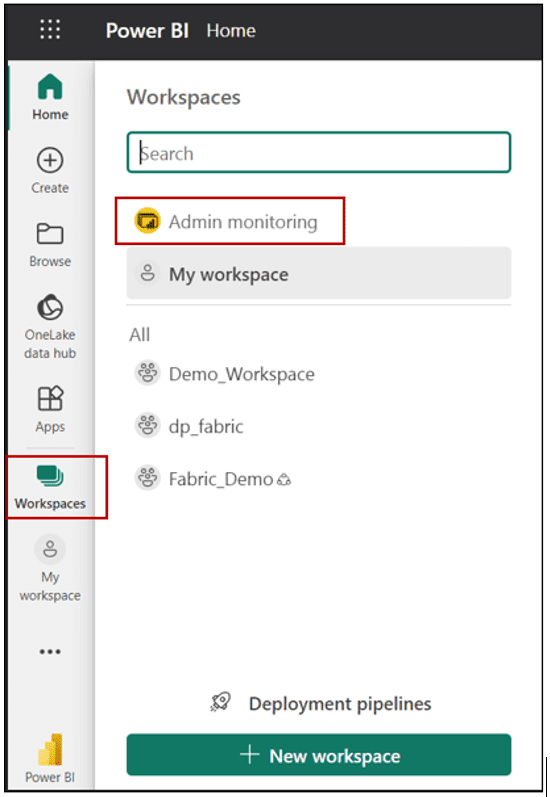Go to Home in the sidebar

pyautogui.click(x=50, y=97)
